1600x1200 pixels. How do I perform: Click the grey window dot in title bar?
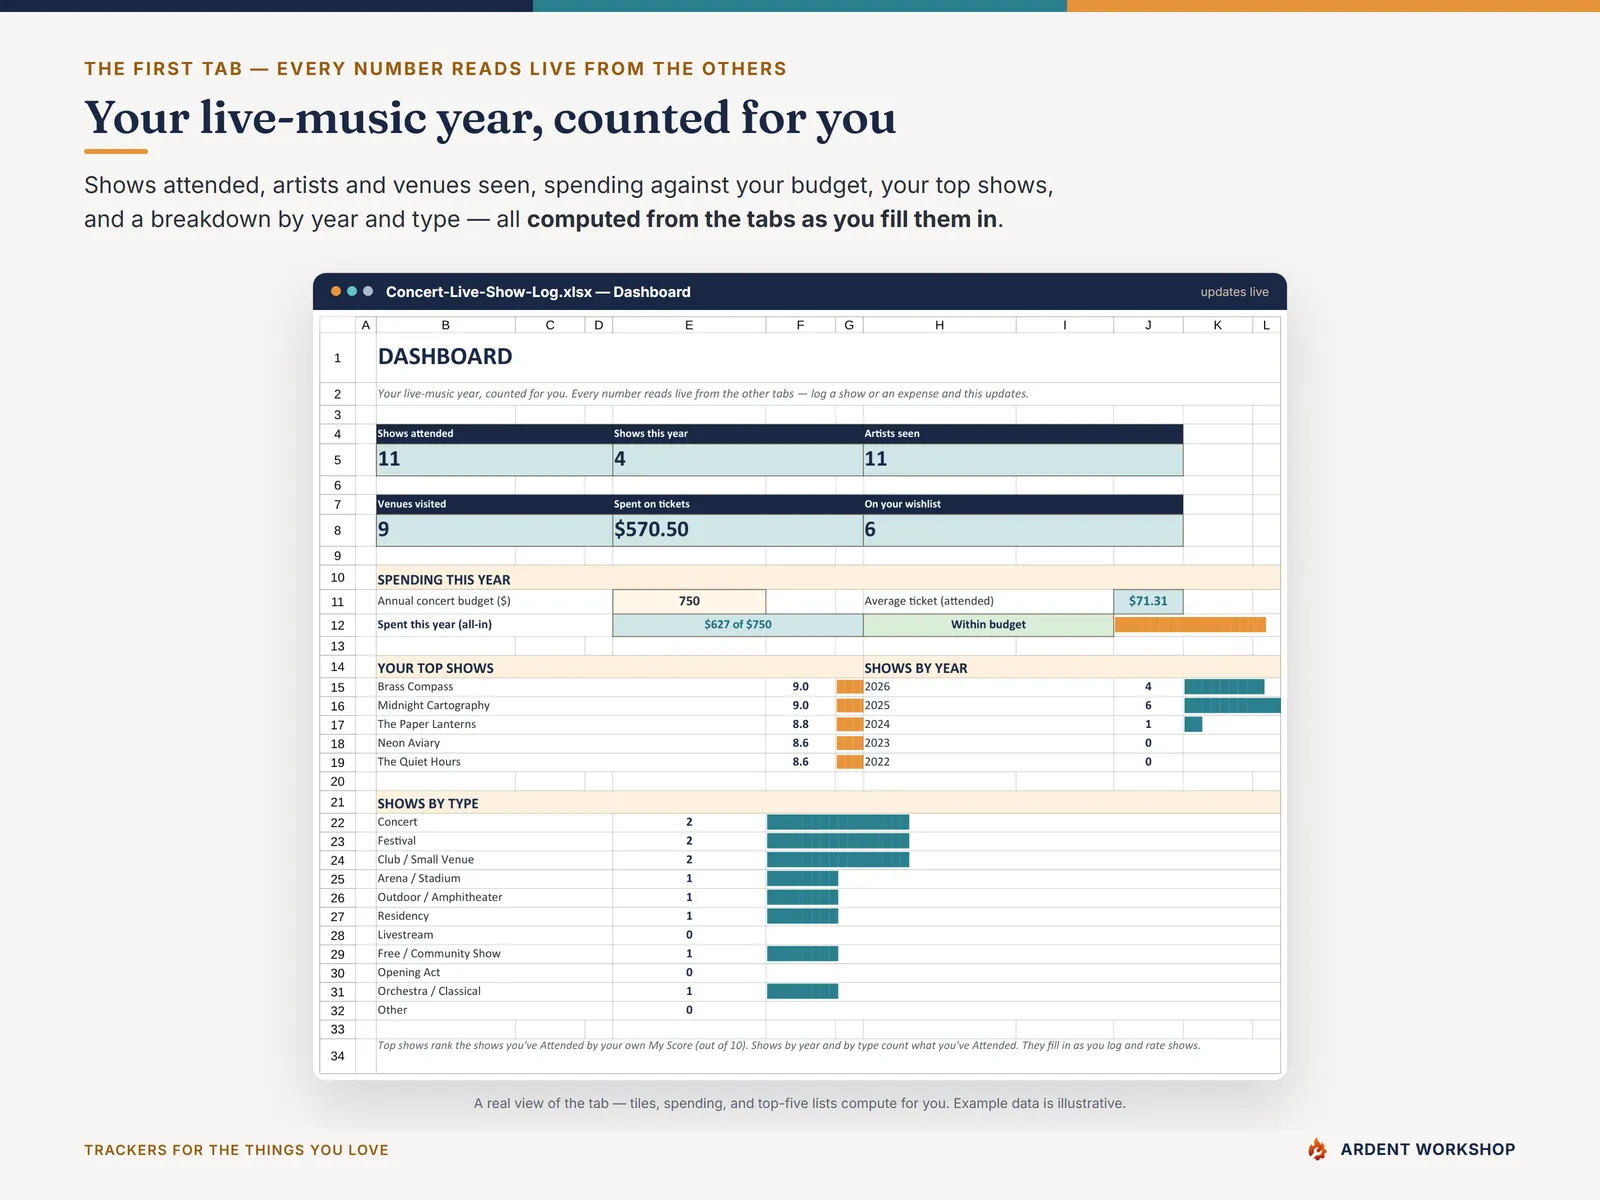[368, 291]
